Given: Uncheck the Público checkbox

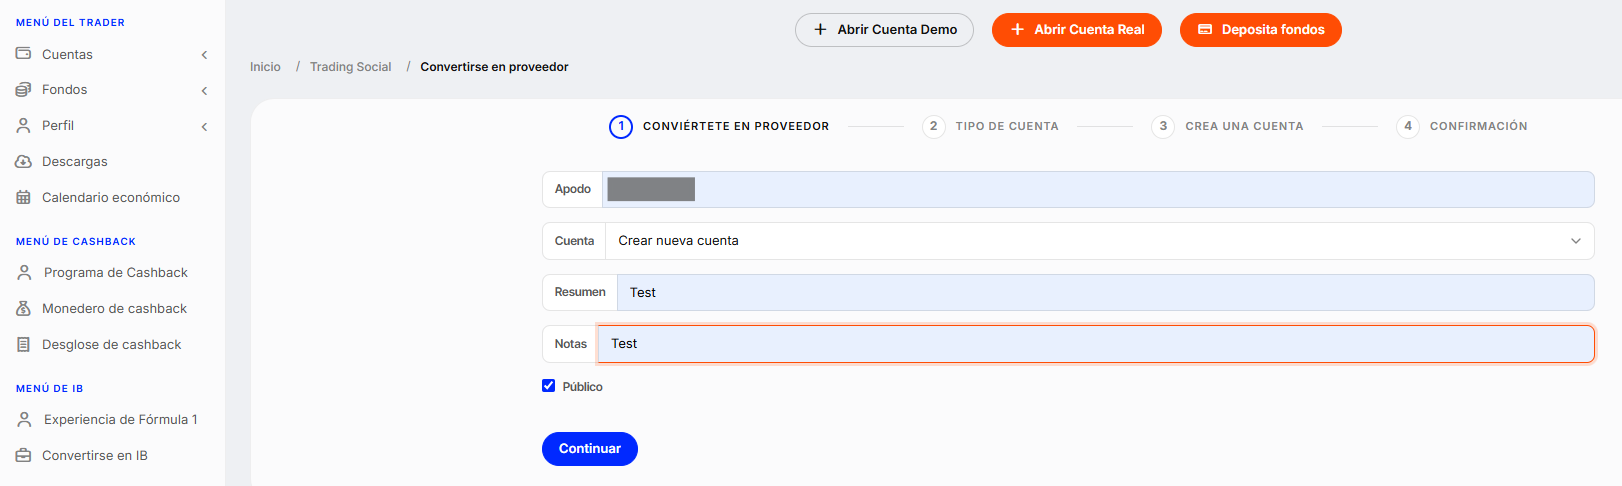Looking at the screenshot, I should tap(548, 386).
